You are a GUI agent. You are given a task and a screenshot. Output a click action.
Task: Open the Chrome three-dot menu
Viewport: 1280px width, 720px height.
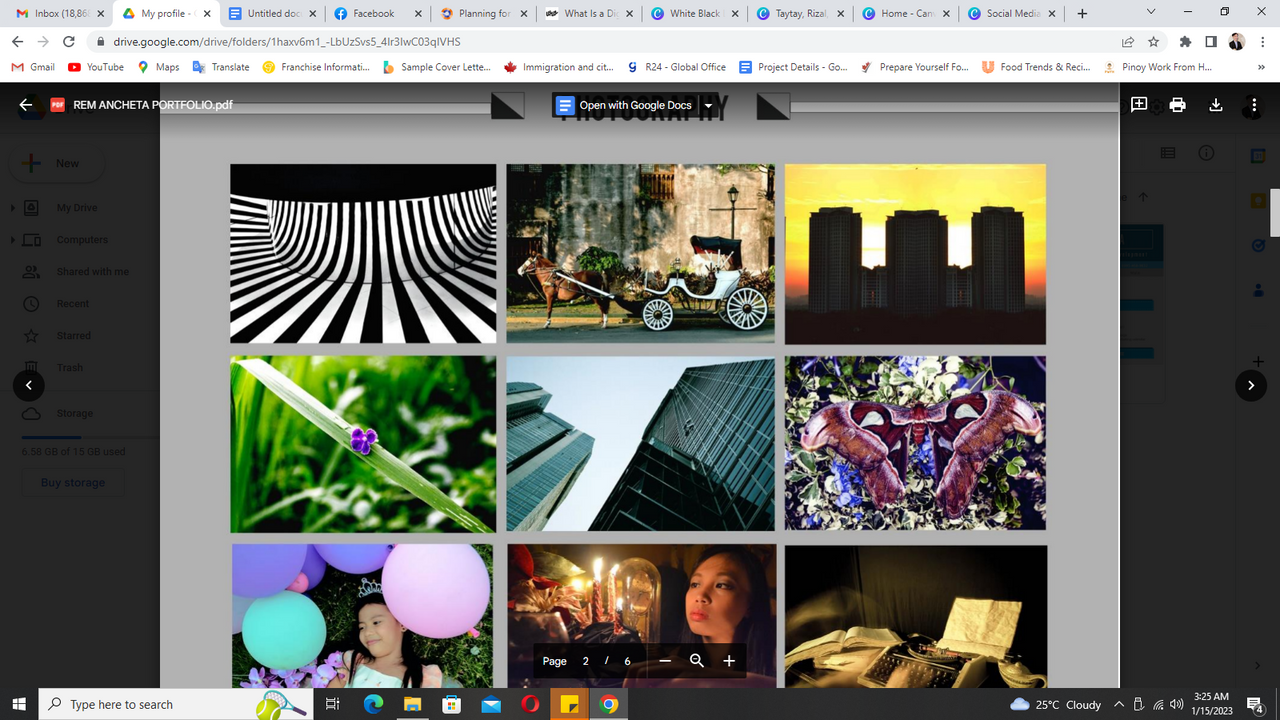pos(1263,42)
